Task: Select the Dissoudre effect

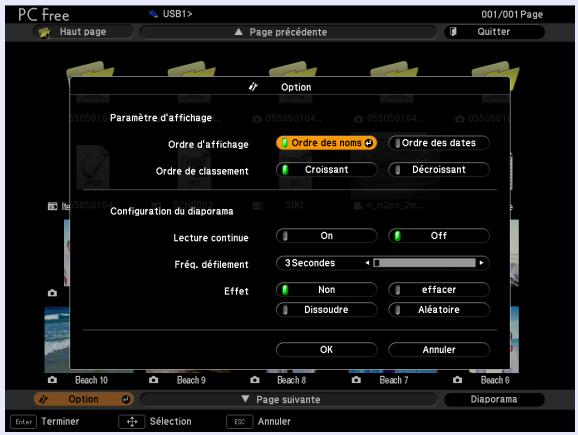Action: point(327,310)
